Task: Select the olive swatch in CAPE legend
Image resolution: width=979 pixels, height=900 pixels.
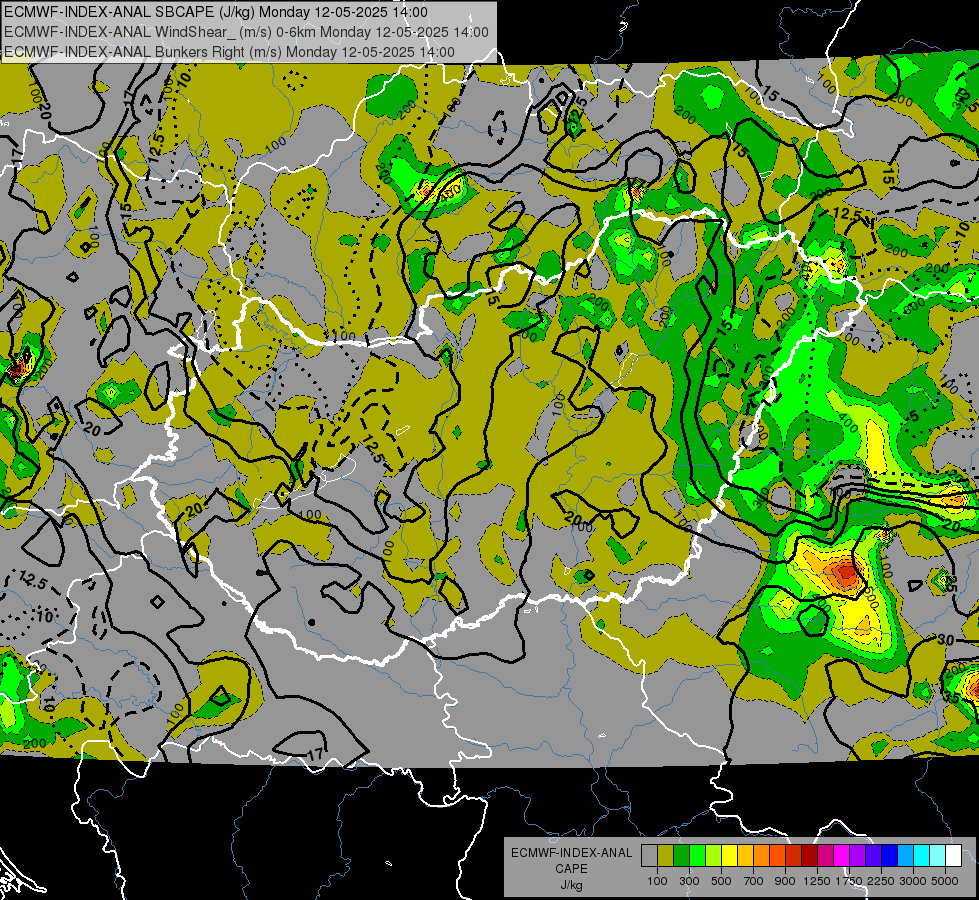Action: click(x=666, y=855)
